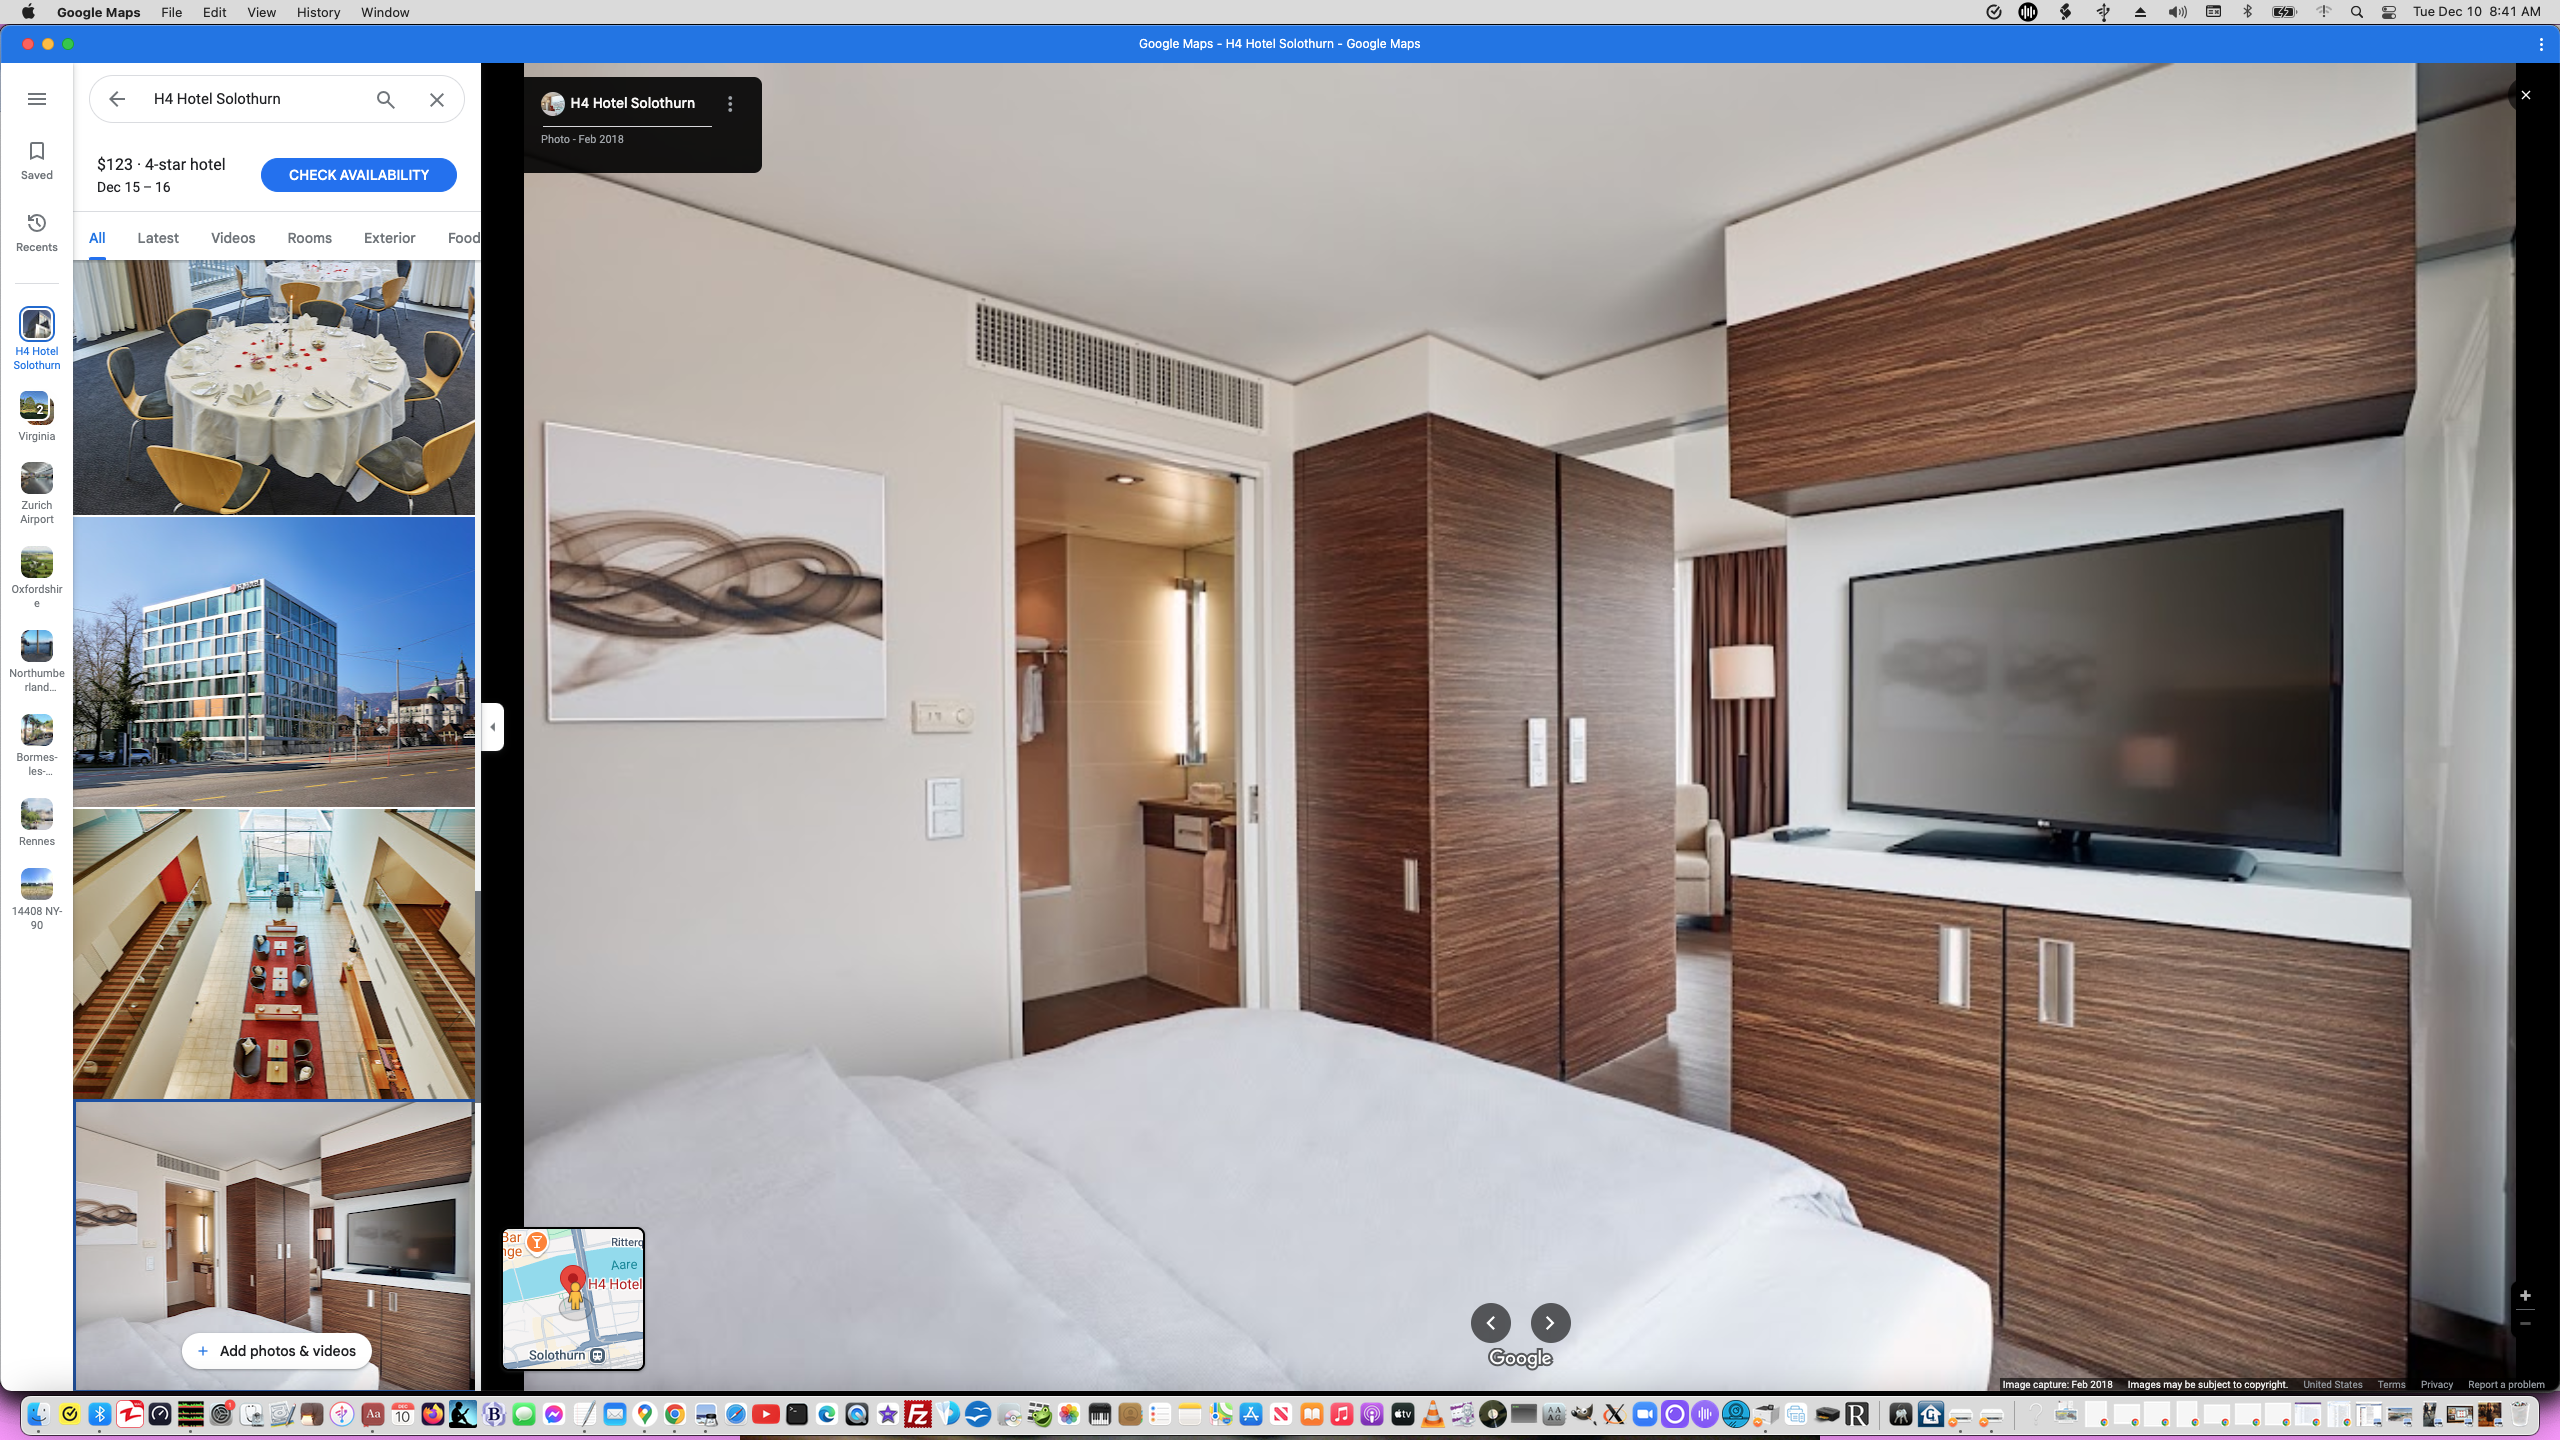The image size is (2560, 1440).
Task: Open the navigation hamburger menu
Action: 37,98
